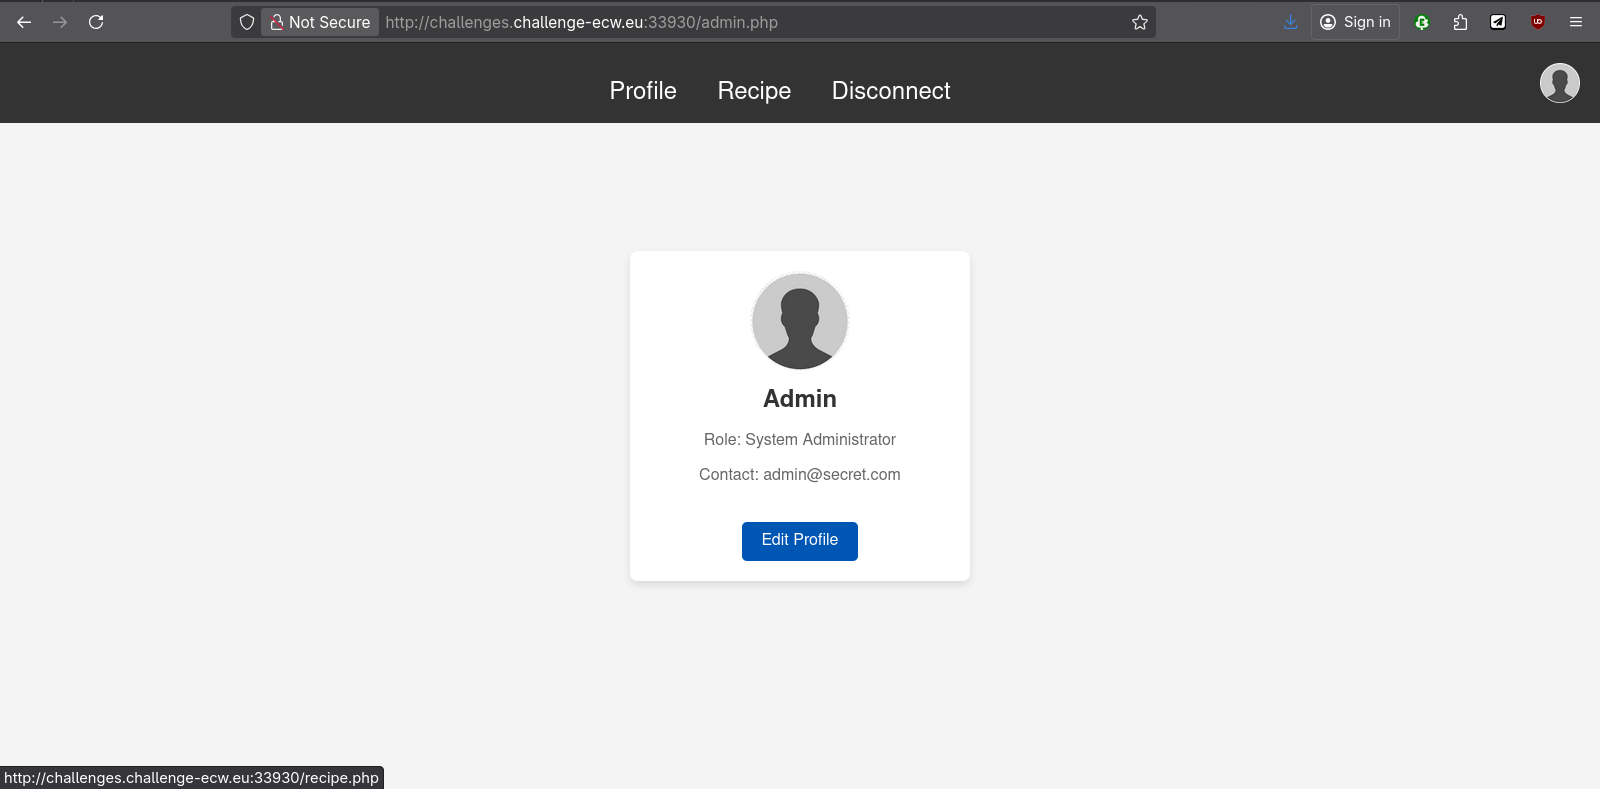Go back to the previous page
The height and width of the screenshot is (789, 1600).
24,22
